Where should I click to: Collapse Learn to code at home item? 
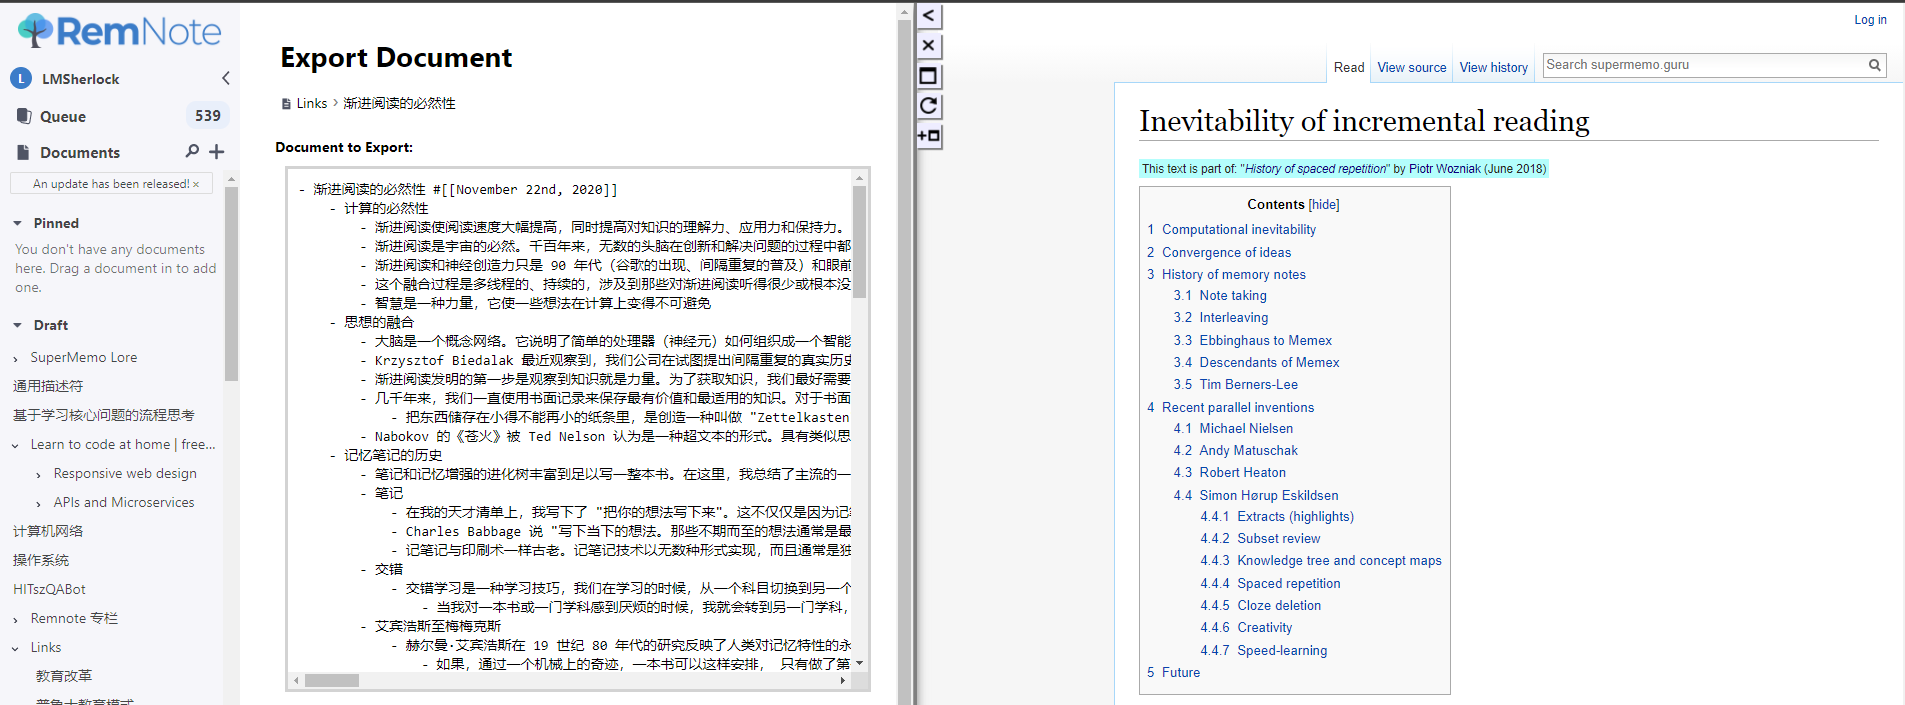pyautogui.click(x=15, y=445)
